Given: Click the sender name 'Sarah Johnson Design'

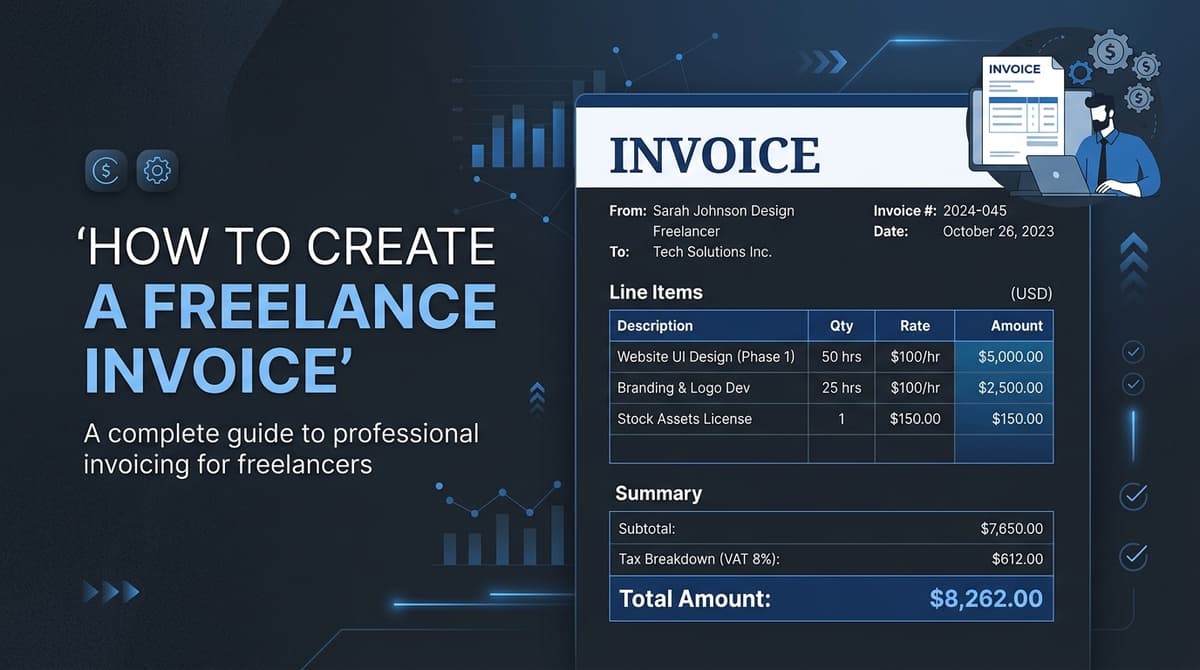Looking at the screenshot, I should (723, 211).
